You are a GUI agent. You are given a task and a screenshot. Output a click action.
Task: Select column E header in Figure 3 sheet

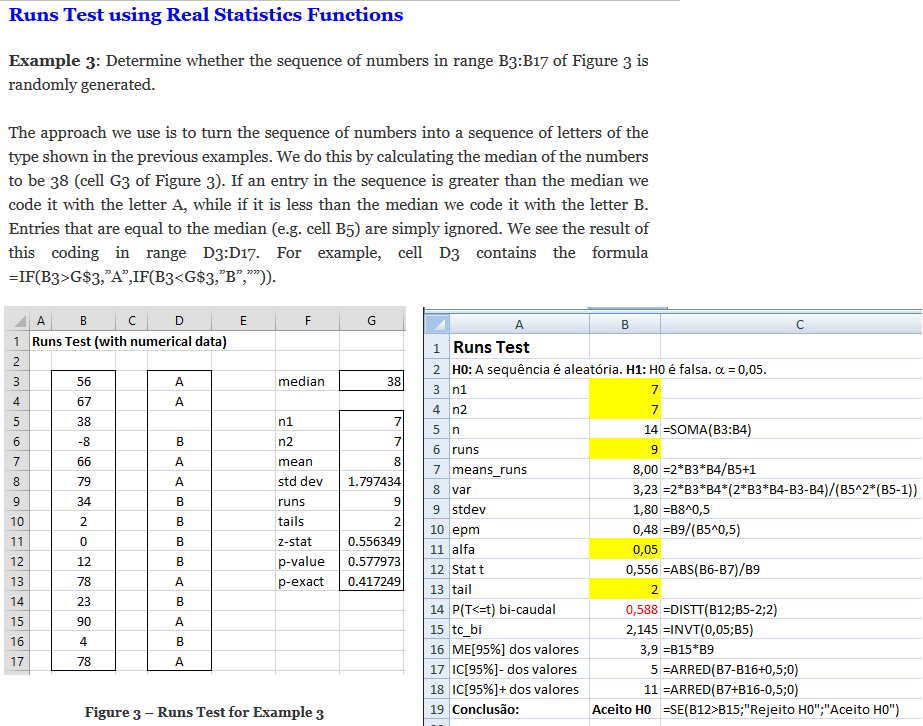point(243,321)
